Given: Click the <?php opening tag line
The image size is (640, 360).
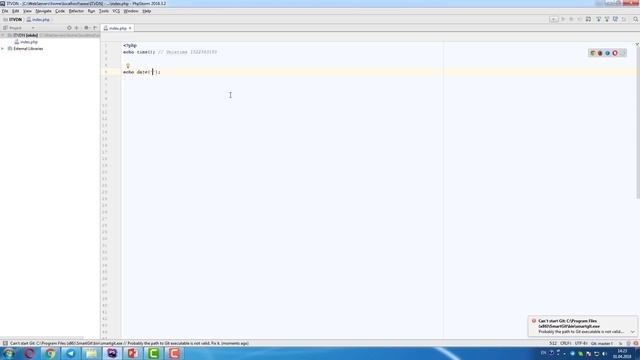Looking at the screenshot, I should click(x=130, y=46).
